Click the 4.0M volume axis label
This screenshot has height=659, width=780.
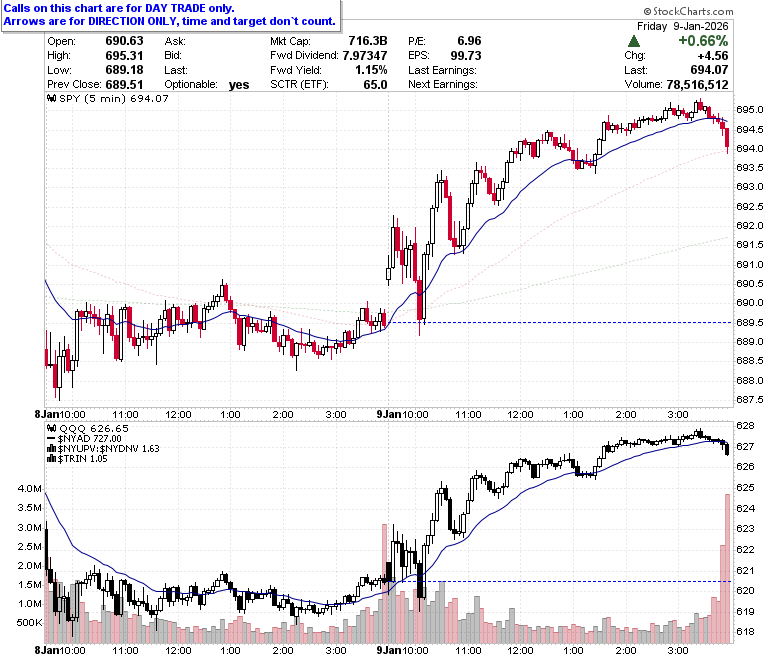click(29, 488)
